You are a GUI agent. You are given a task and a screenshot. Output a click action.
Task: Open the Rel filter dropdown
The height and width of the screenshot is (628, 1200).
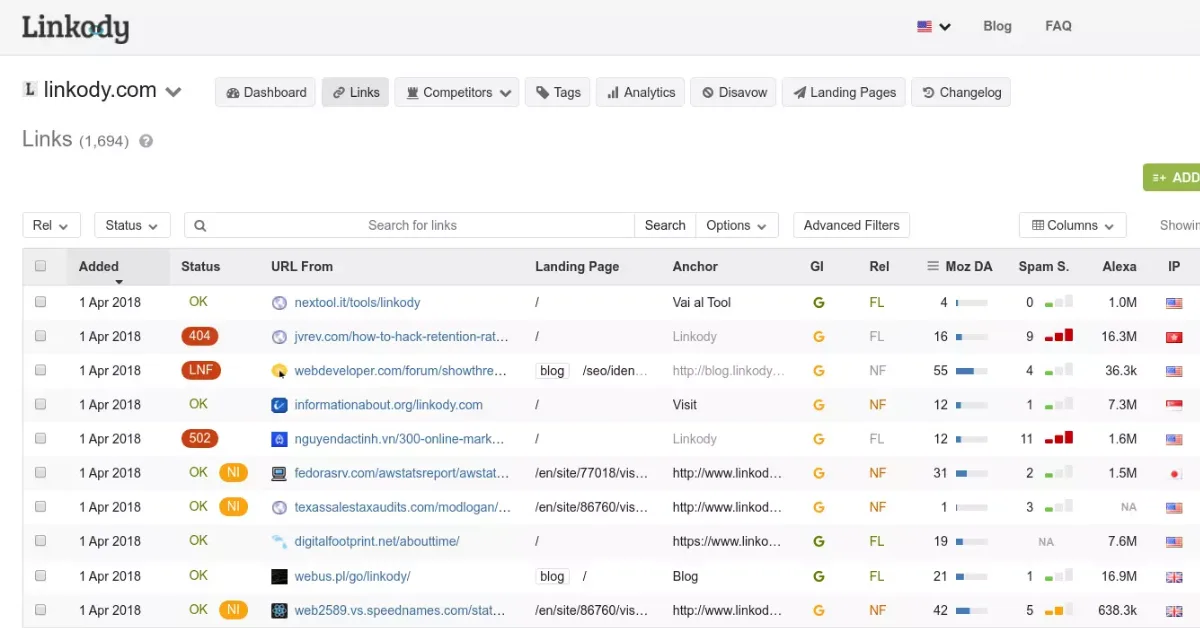(x=51, y=225)
